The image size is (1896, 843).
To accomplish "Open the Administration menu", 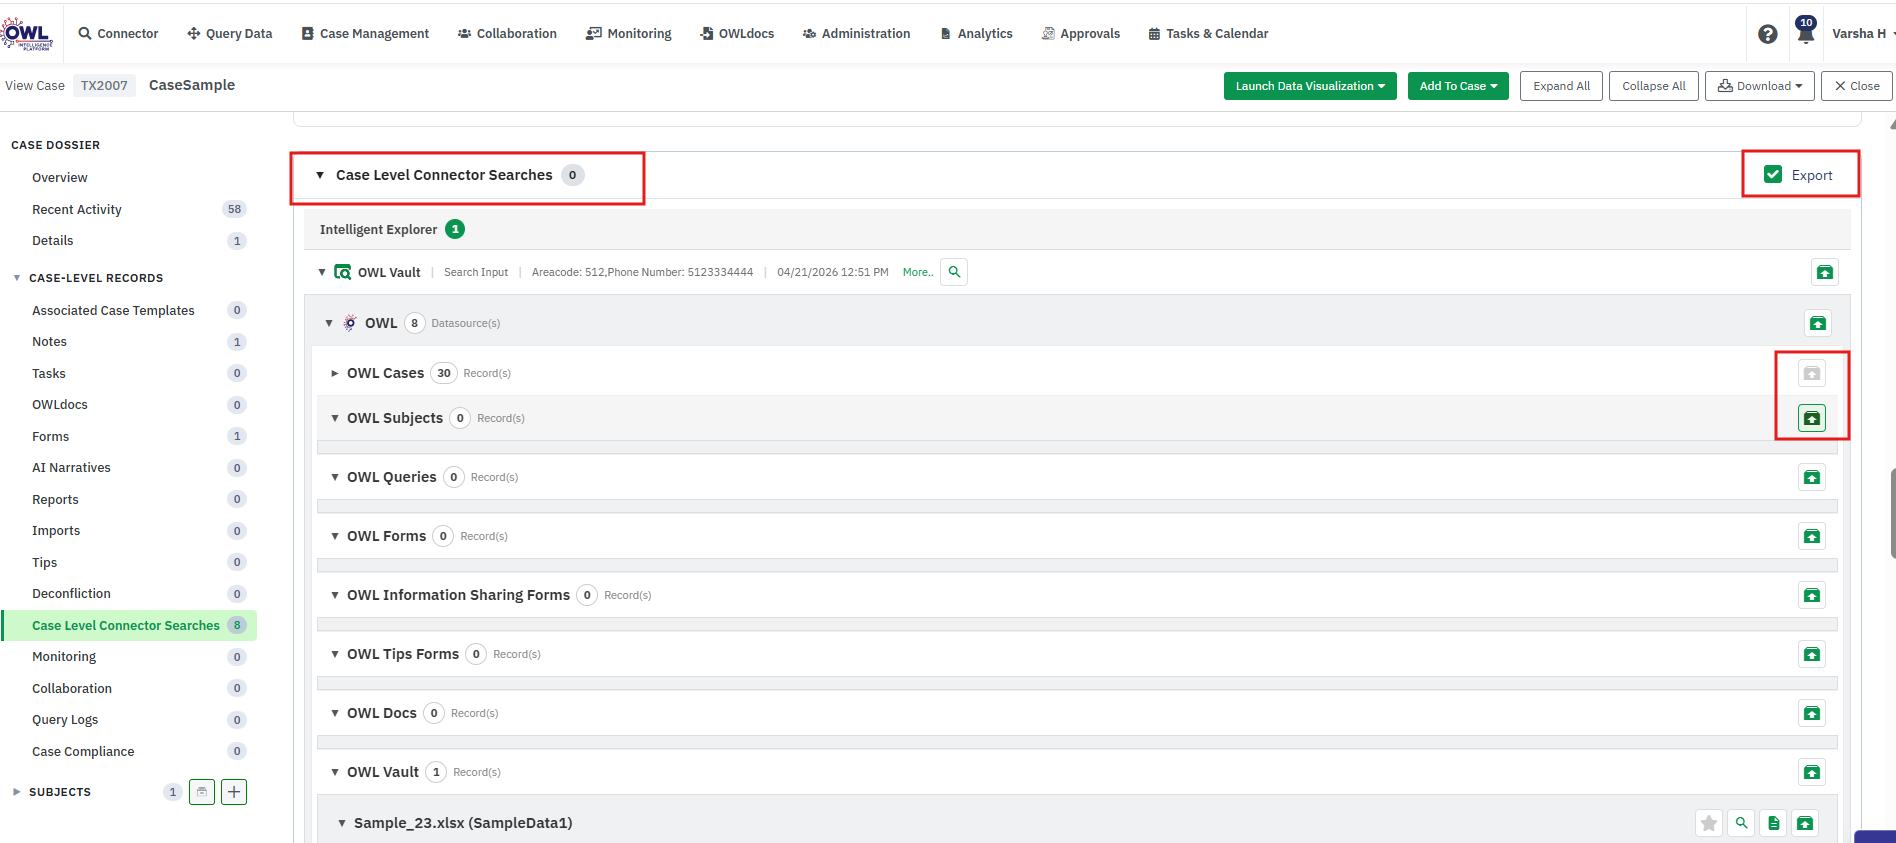I will coord(857,33).
